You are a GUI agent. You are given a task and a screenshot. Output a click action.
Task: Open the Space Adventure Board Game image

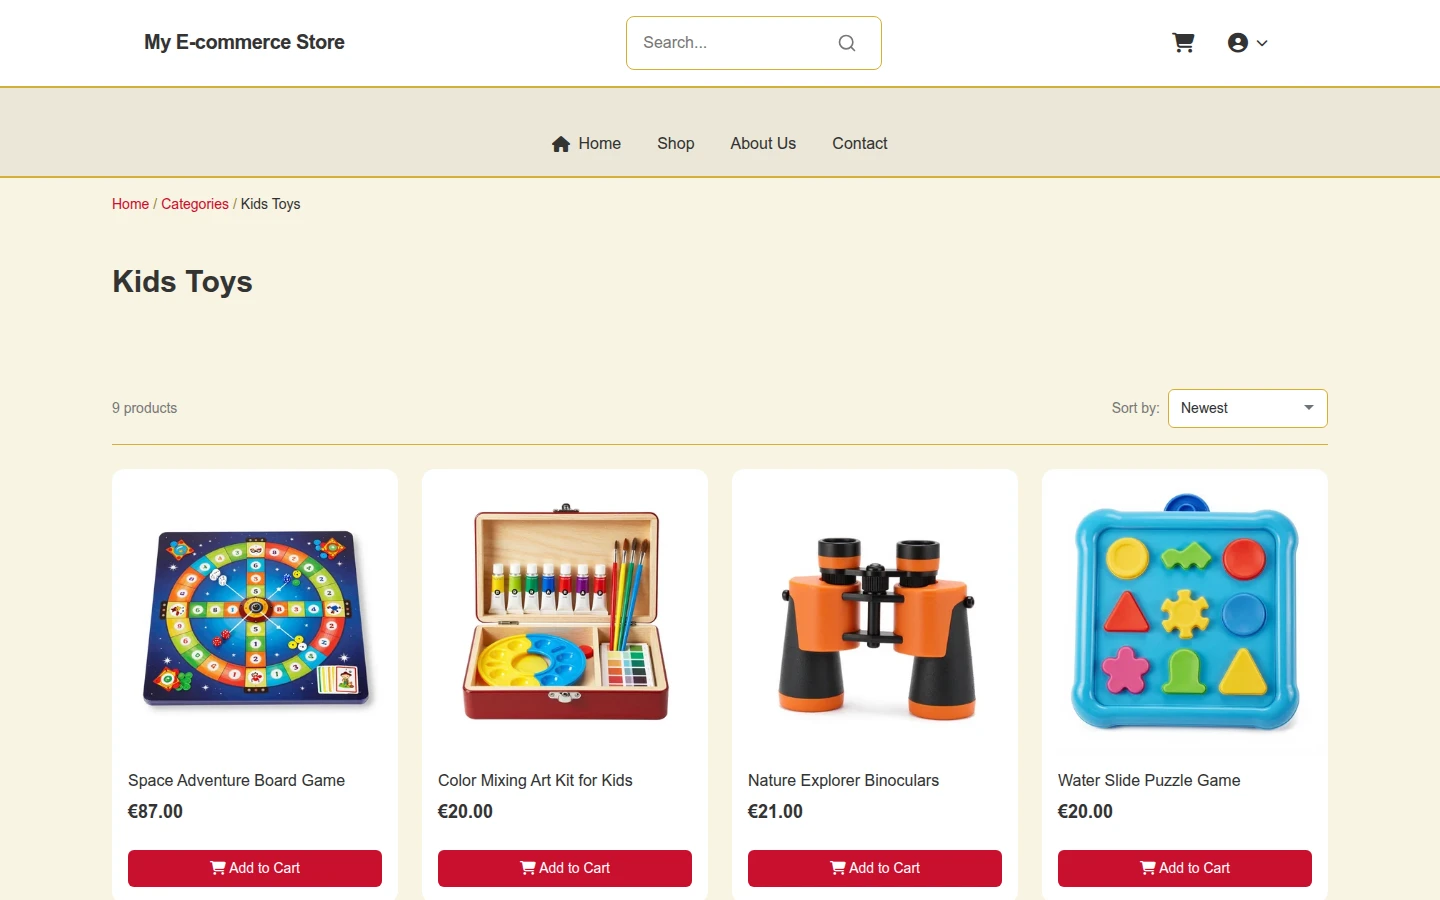[255, 617]
